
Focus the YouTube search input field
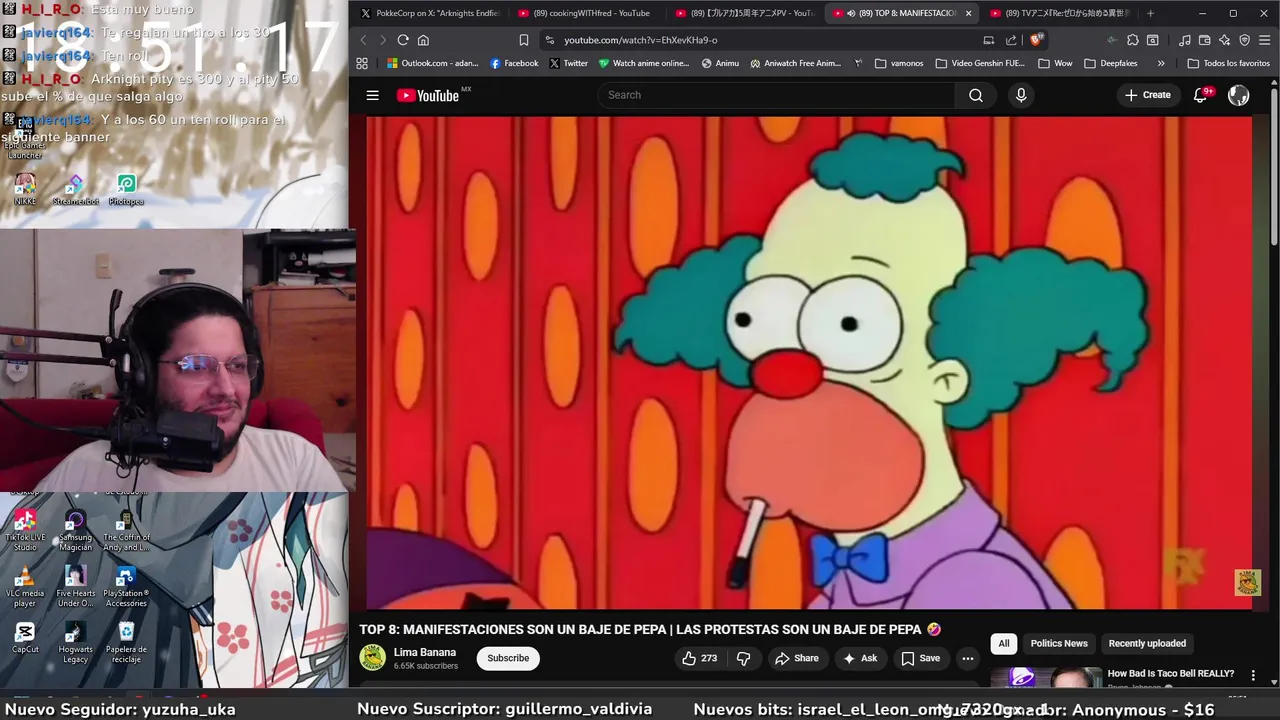click(x=777, y=95)
